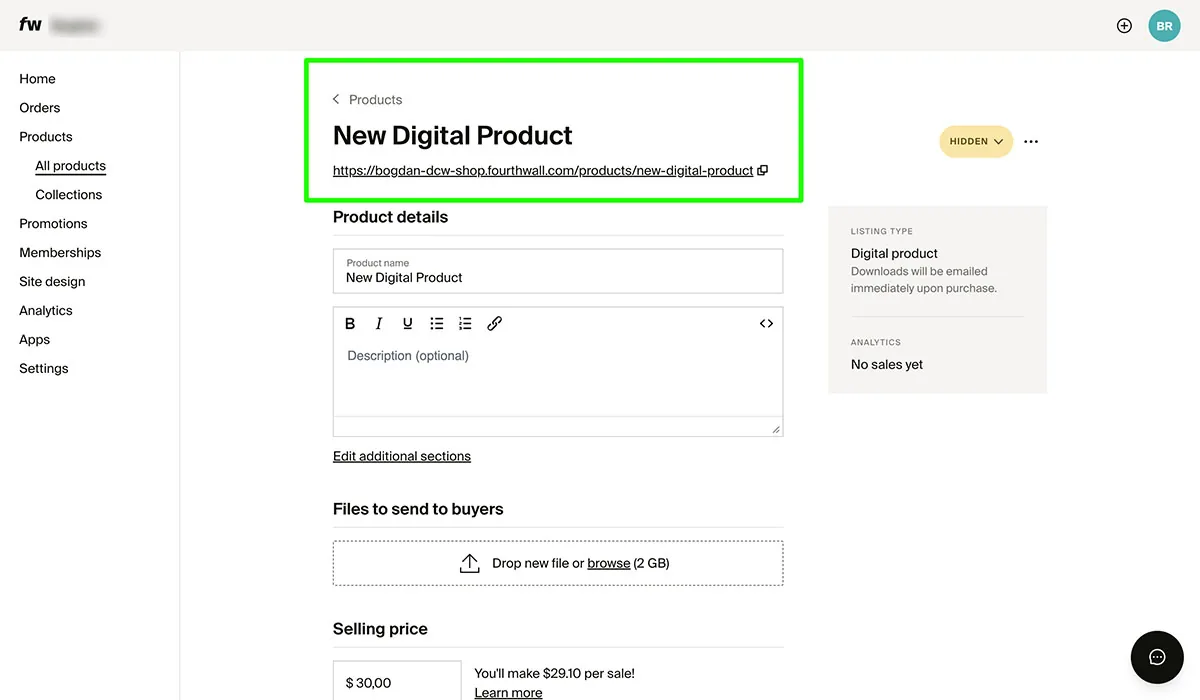Click browse to upload a file
1200x700 pixels.
pos(609,562)
